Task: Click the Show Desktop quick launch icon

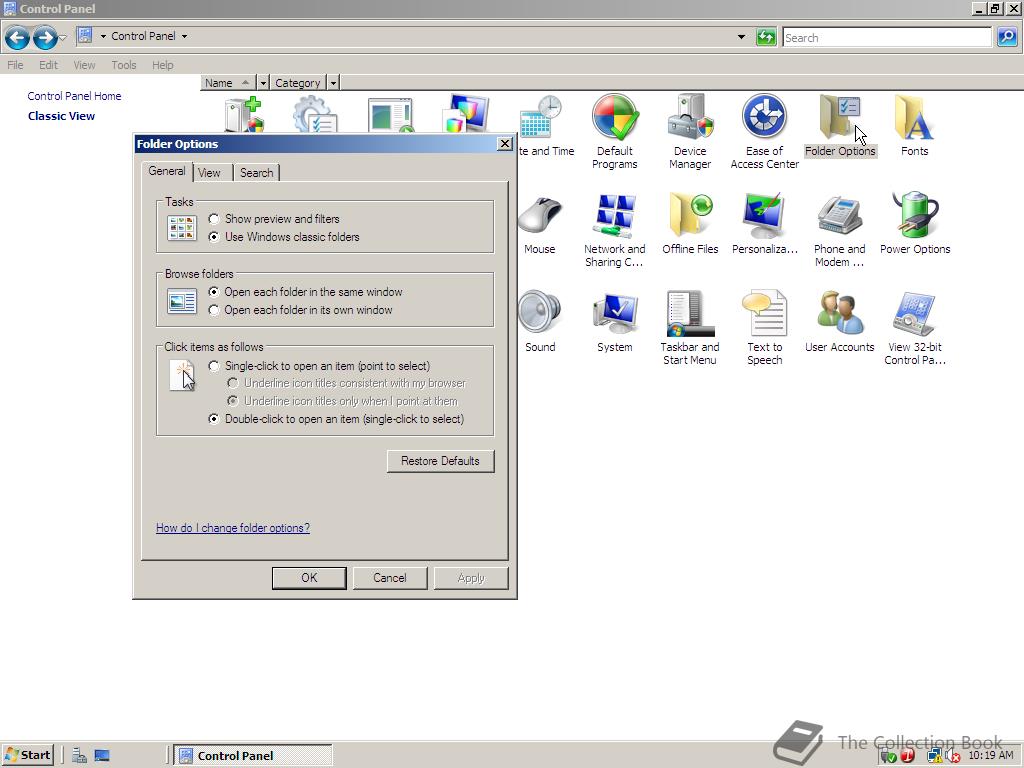Action: 102,756
